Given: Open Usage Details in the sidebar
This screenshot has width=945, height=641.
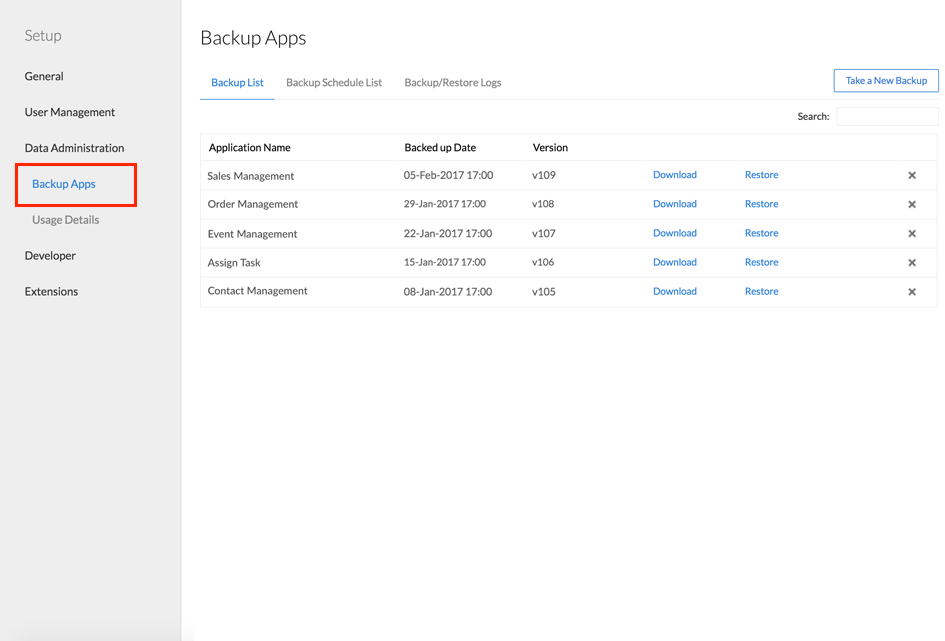Looking at the screenshot, I should click(x=65, y=220).
